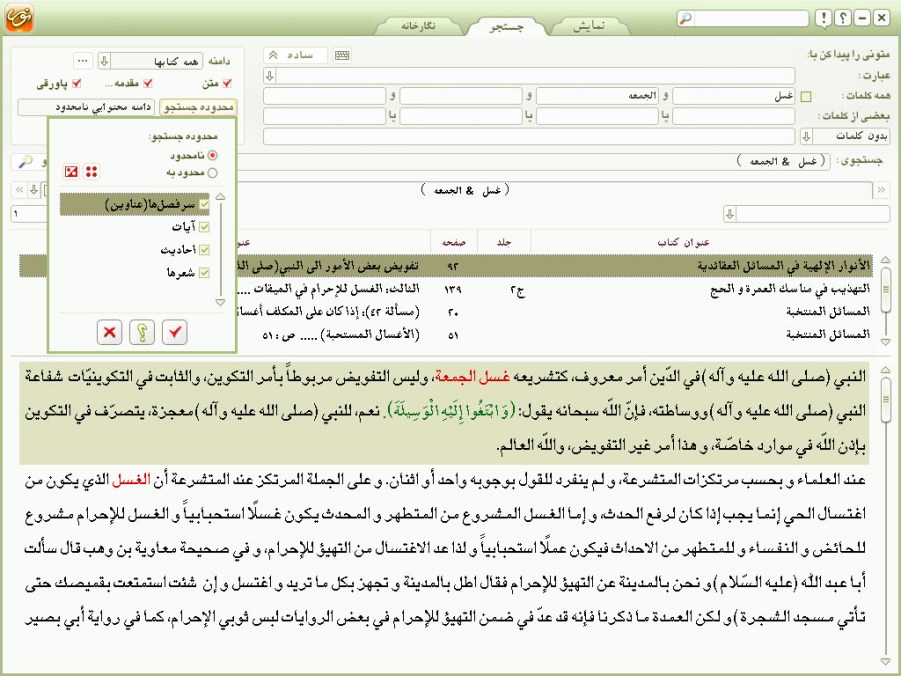Click the دامنه محتوایی نامحدود button
901x676 pixels.
pyautogui.click(x=87, y=107)
